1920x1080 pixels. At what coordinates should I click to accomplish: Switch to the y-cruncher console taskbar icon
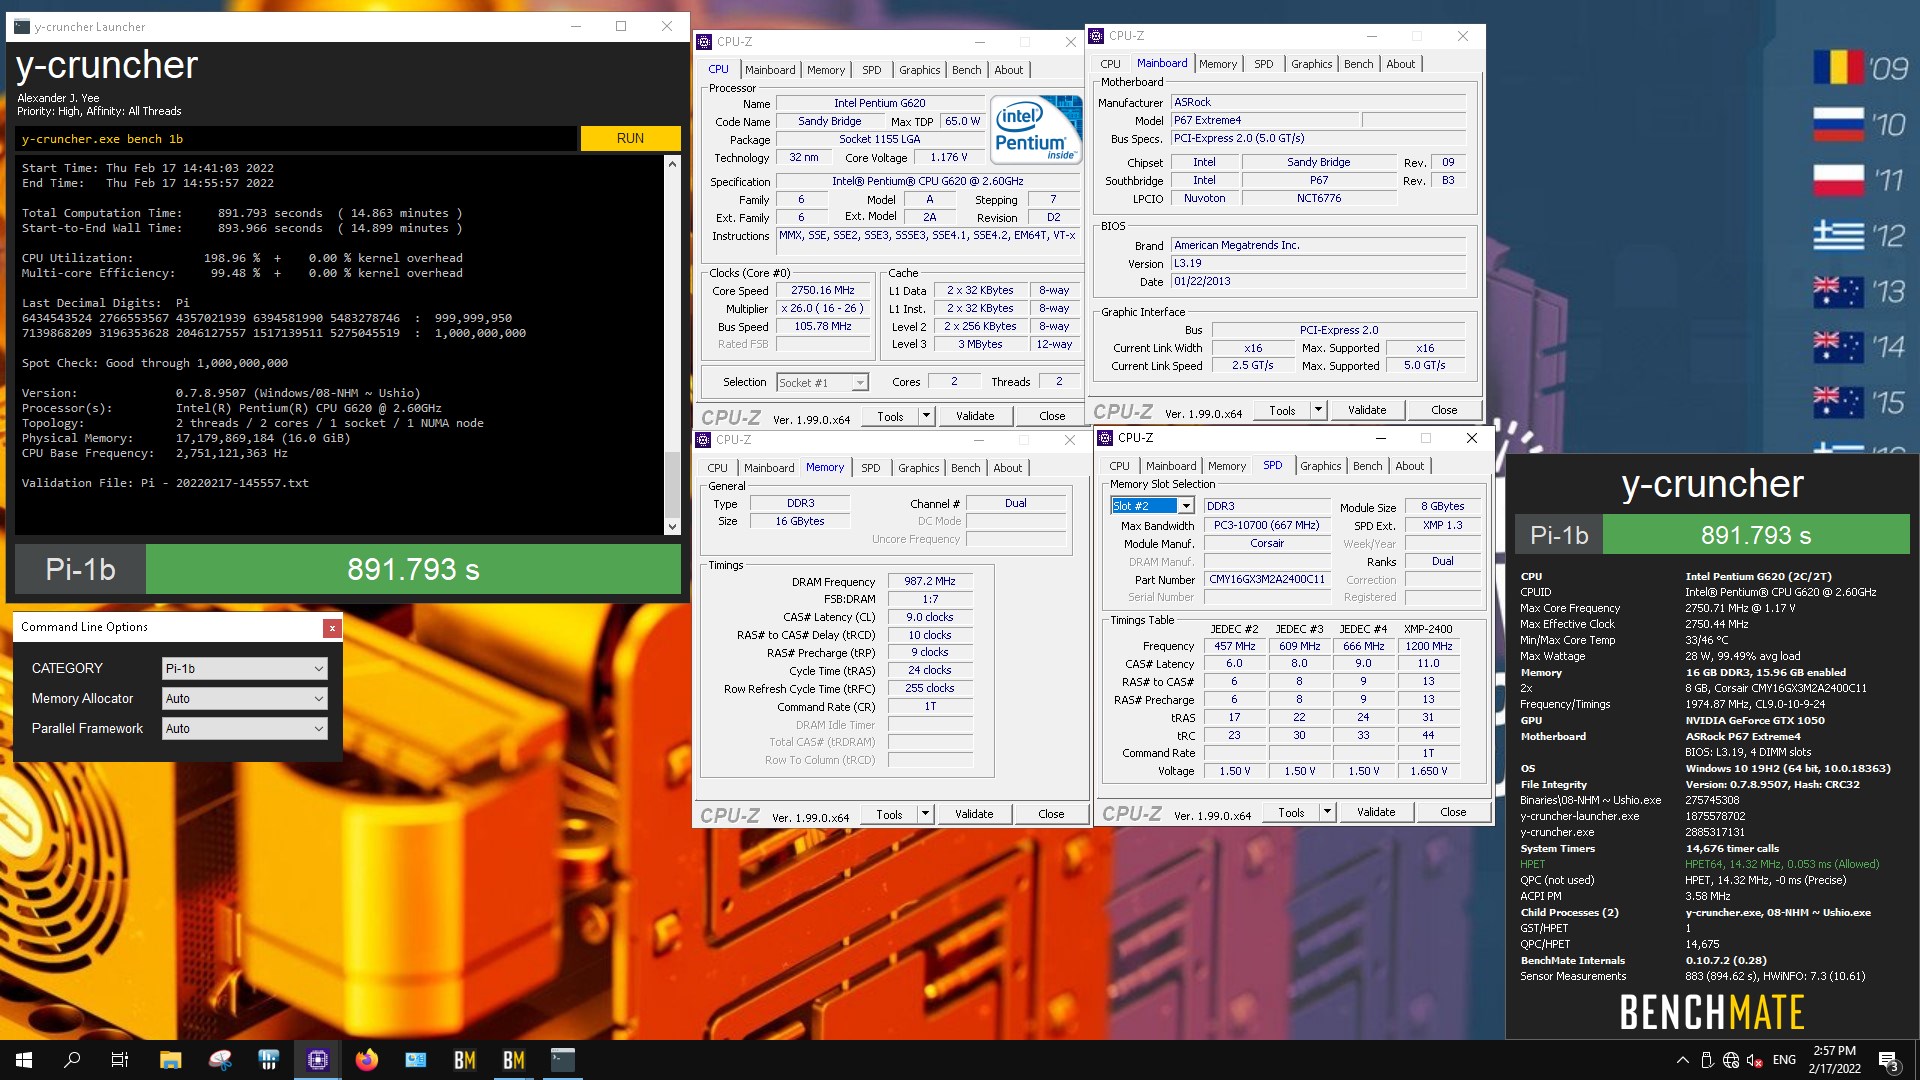point(563,1060)
